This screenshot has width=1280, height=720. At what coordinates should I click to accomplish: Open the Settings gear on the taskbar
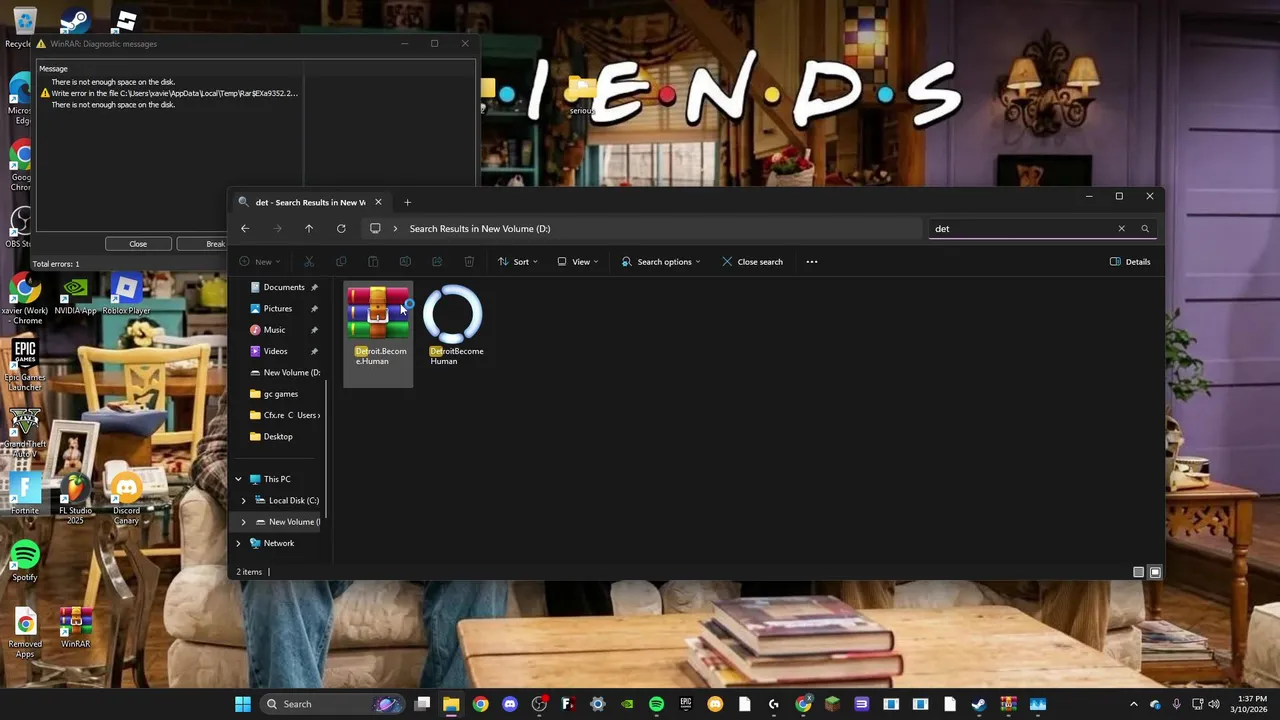(x=598, y=704)
